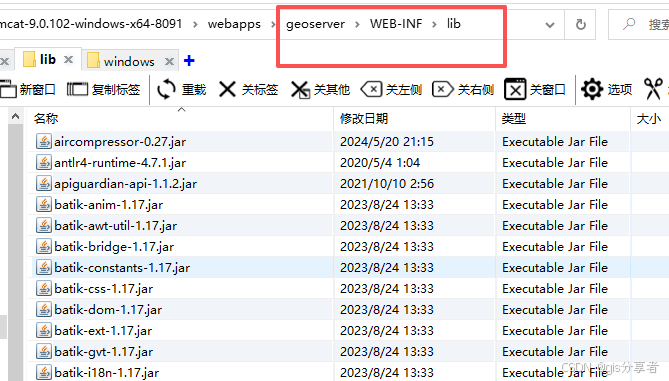Click date 2024/5/20 21:15 cell
Screen dimensions: 669x381
(387, 142)
